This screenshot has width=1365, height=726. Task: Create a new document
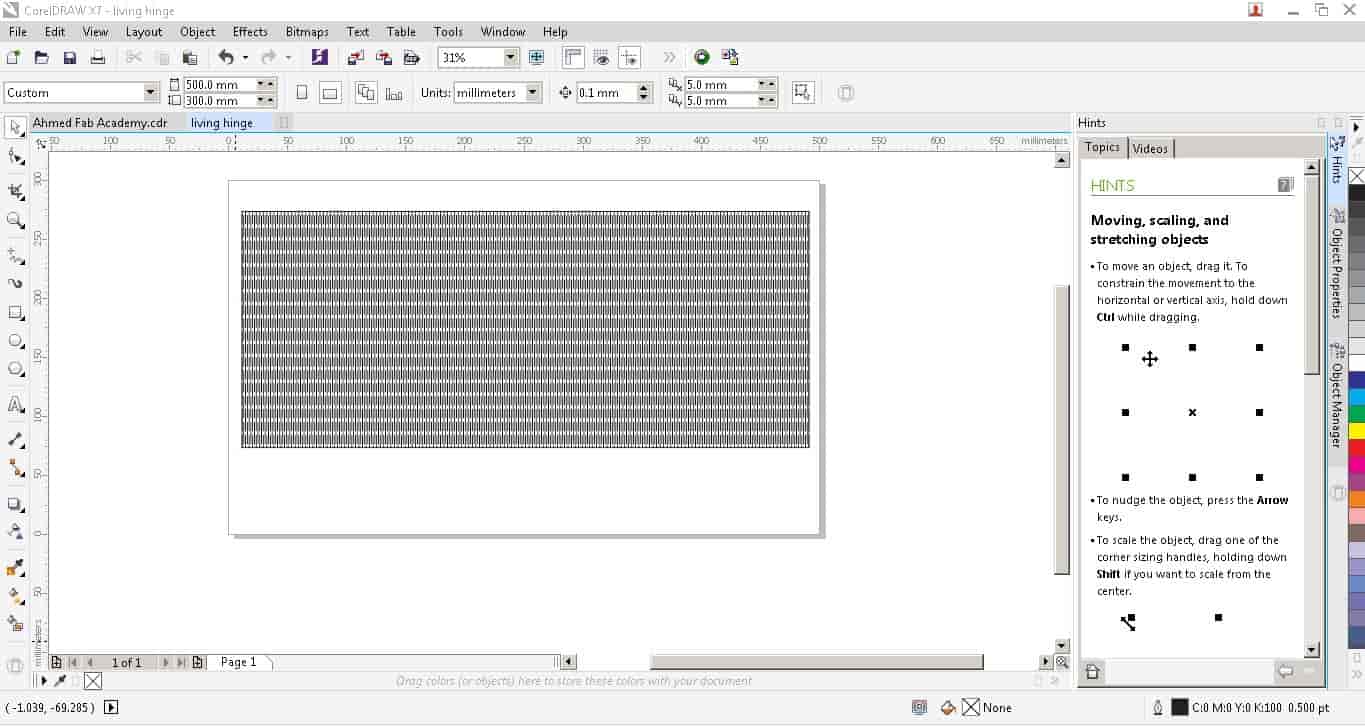14,58
